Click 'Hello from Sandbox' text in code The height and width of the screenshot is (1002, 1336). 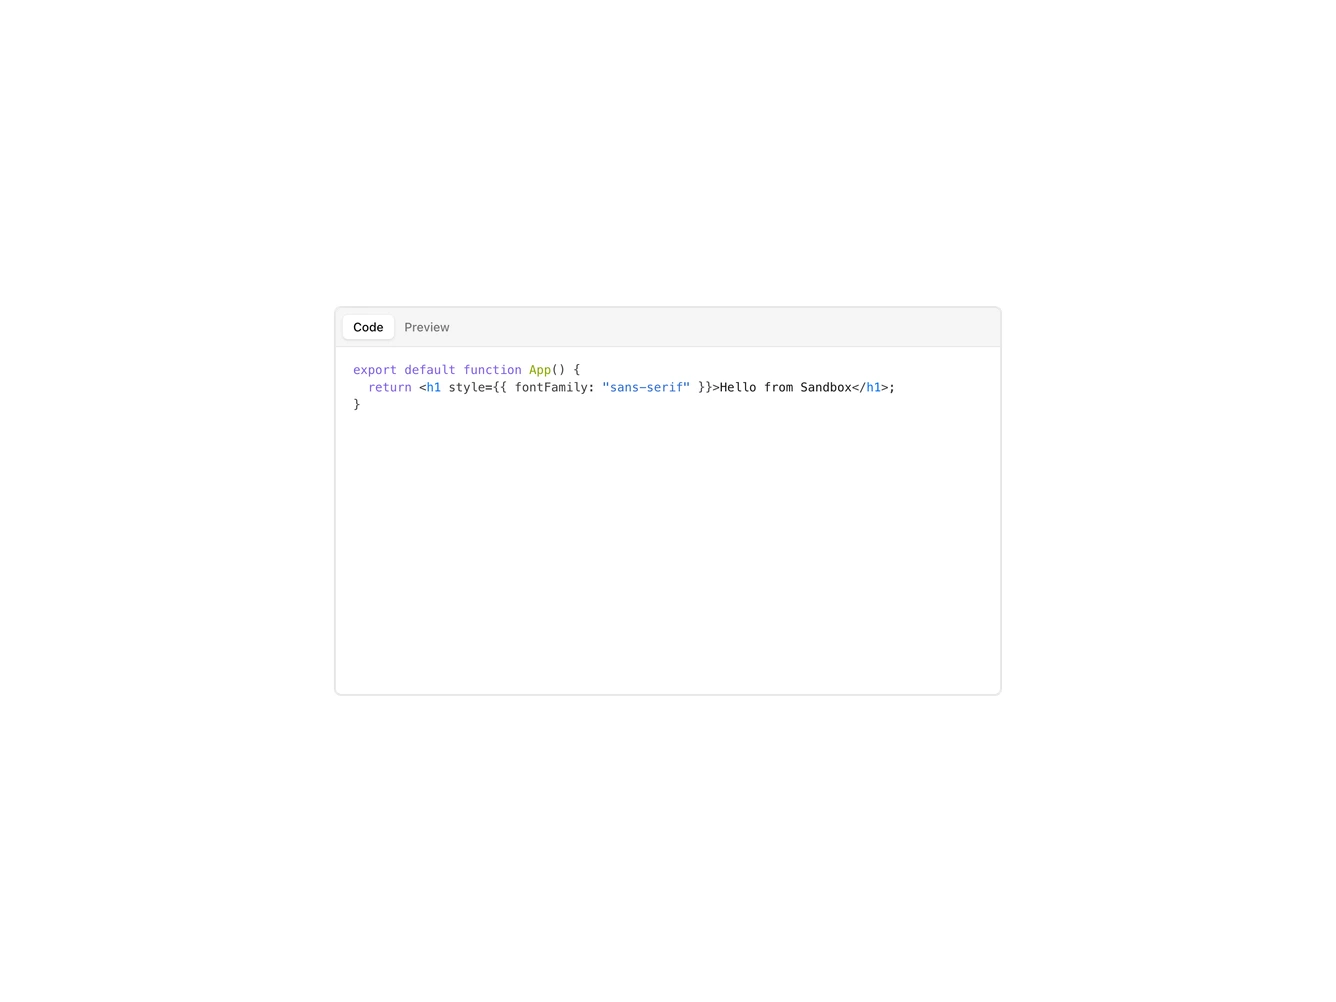pos(786,388)
